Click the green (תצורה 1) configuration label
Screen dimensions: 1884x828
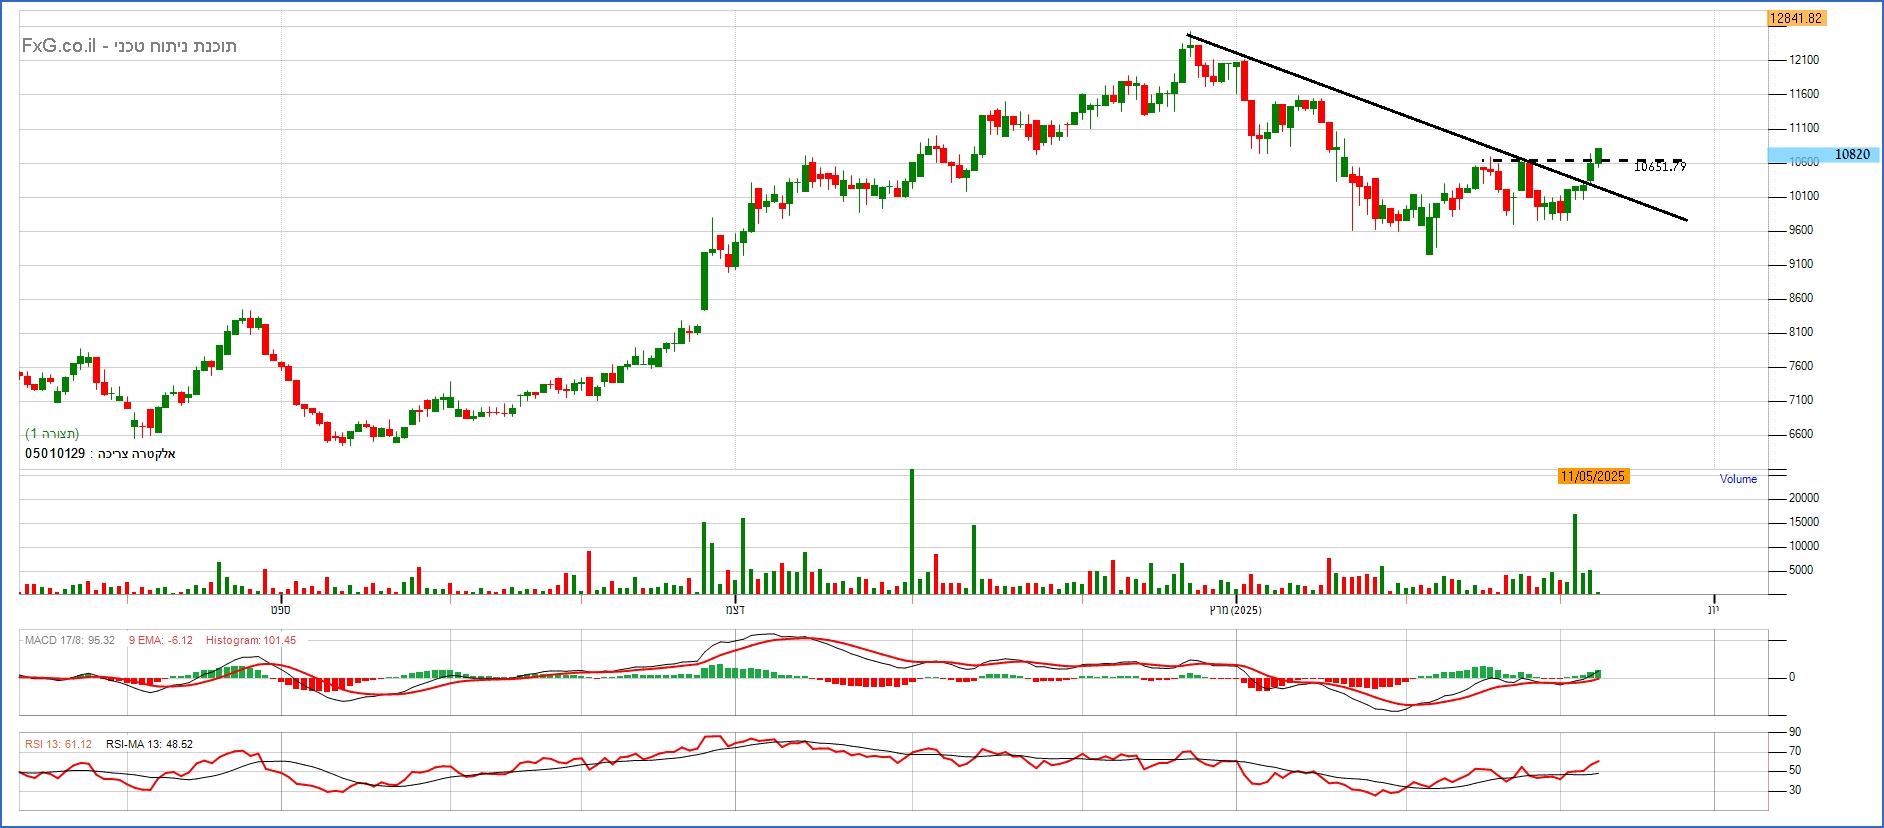pos(52,433)
